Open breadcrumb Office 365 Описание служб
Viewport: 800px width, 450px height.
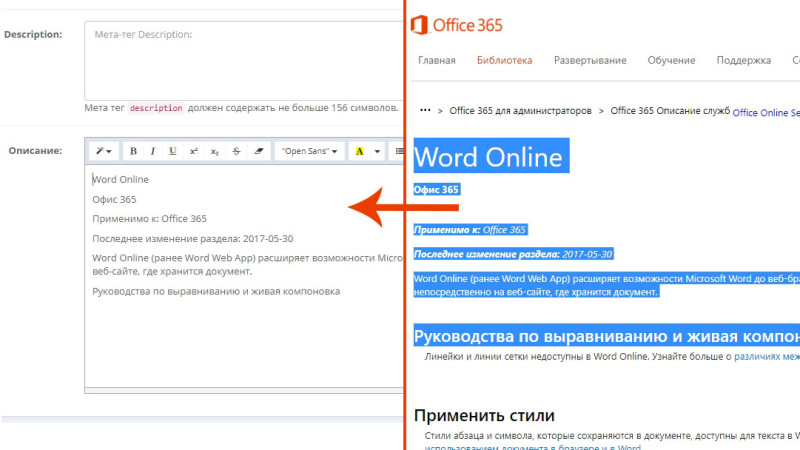[670, 111]
